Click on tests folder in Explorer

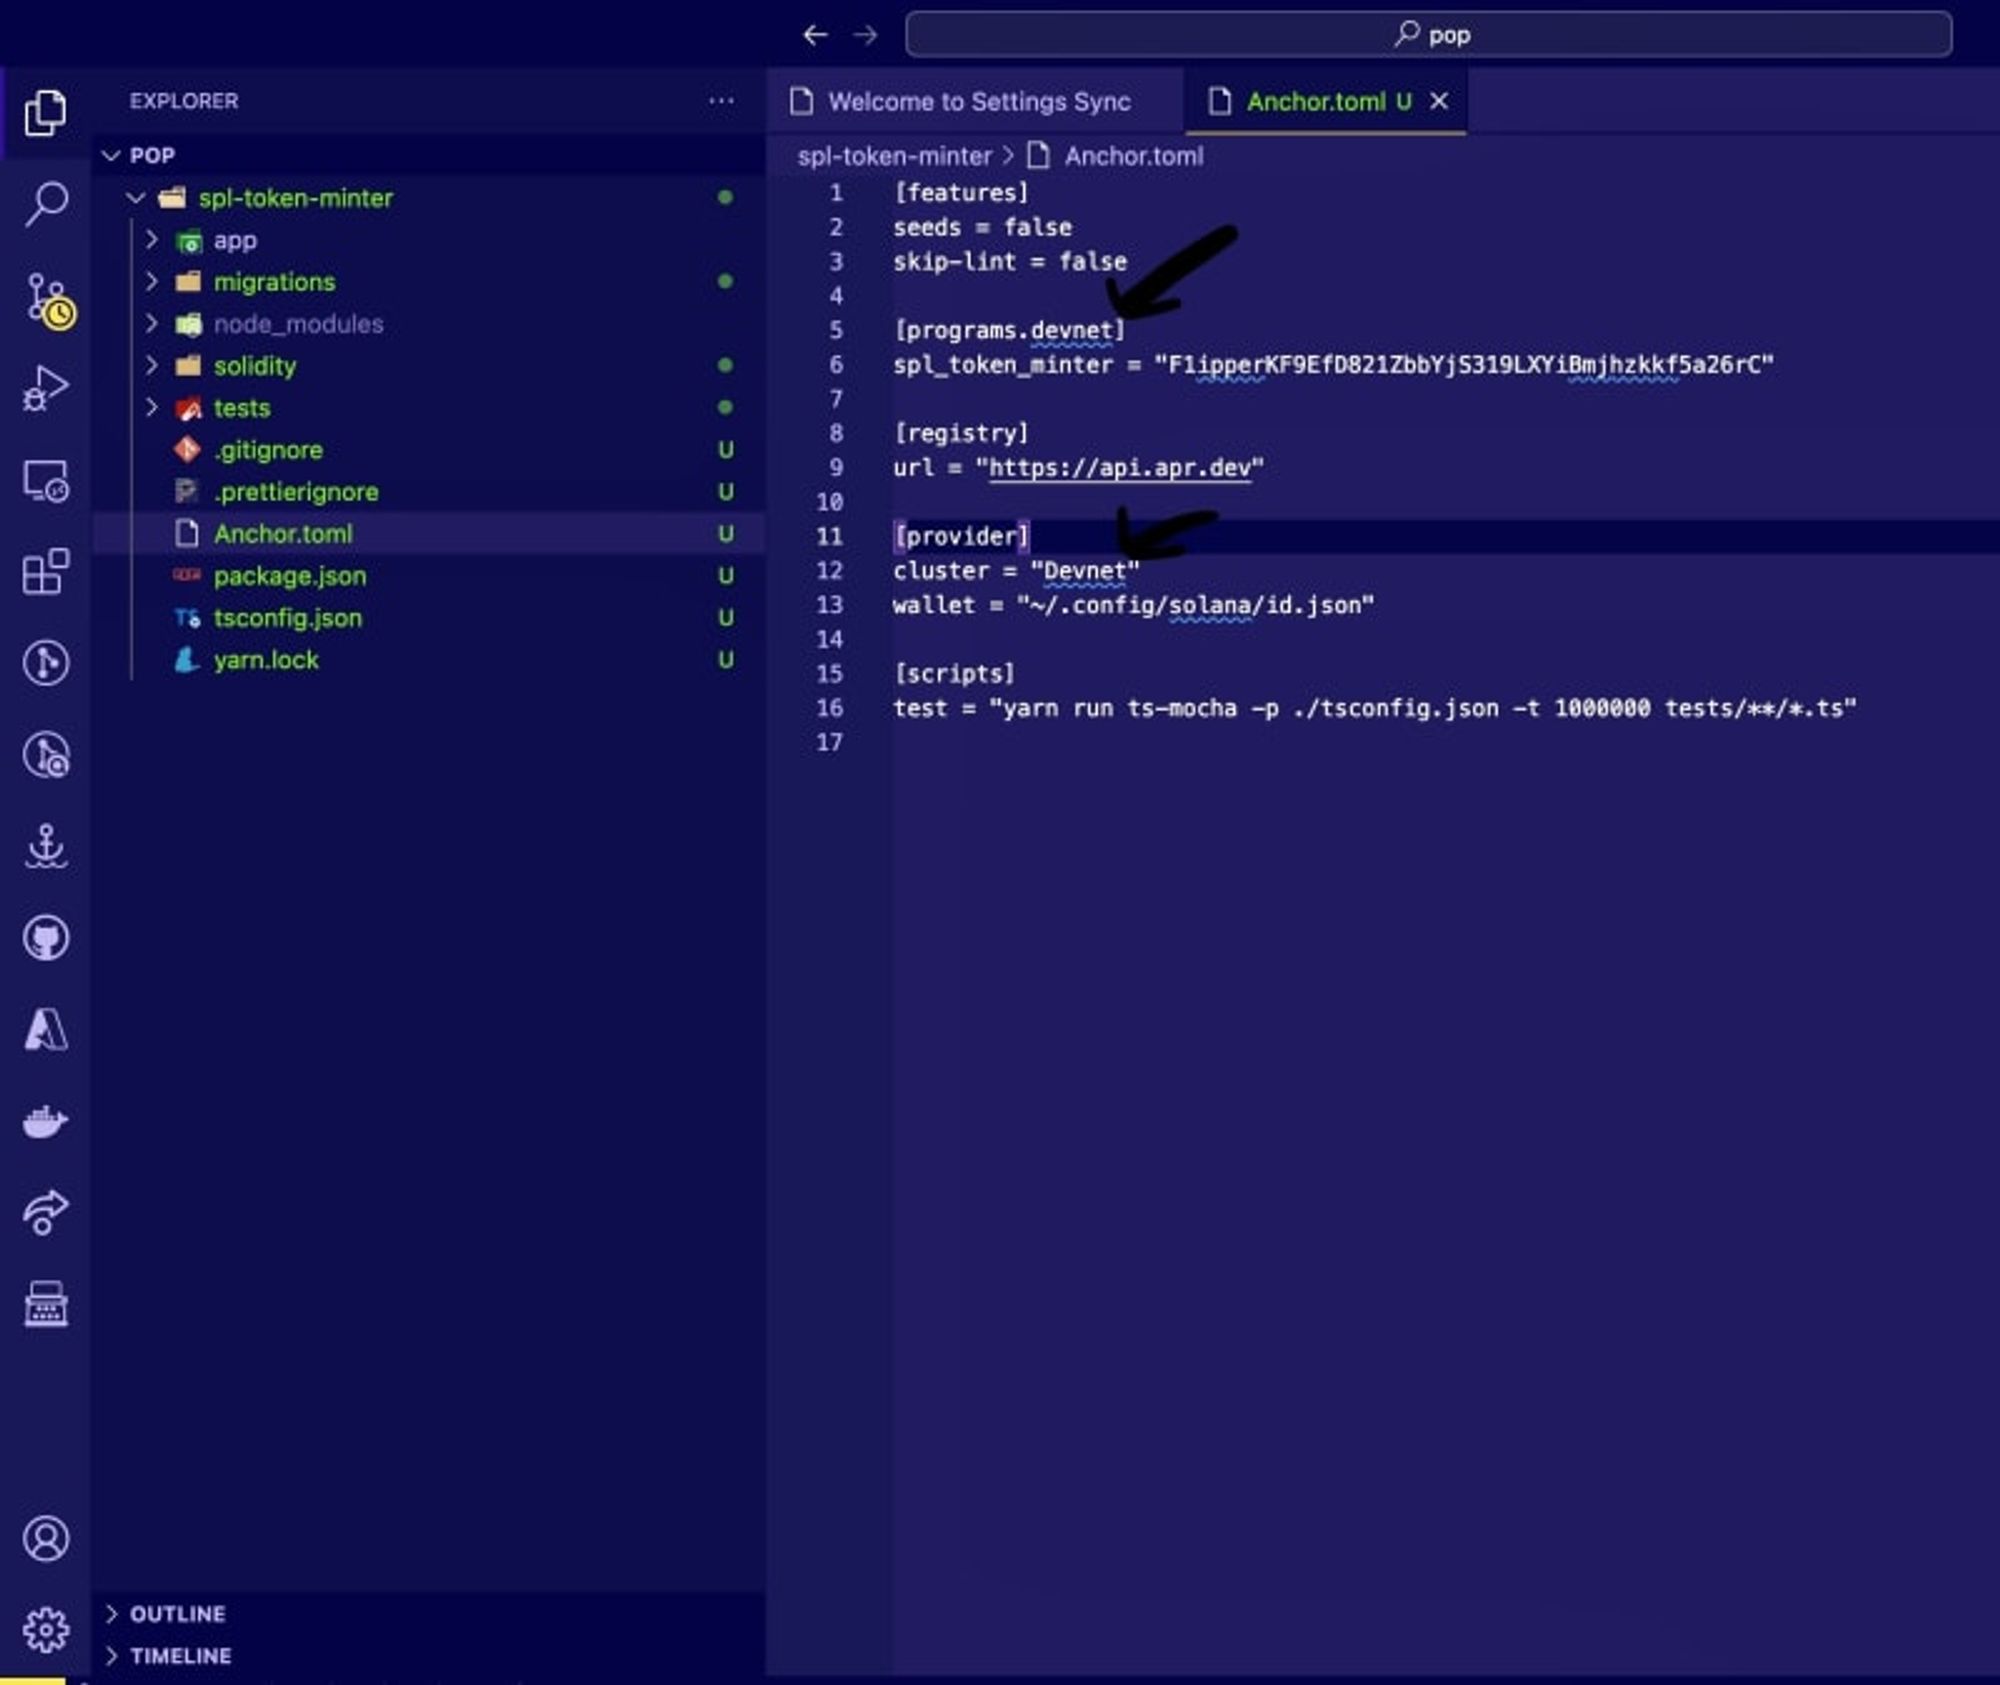(x=241, y=406)
